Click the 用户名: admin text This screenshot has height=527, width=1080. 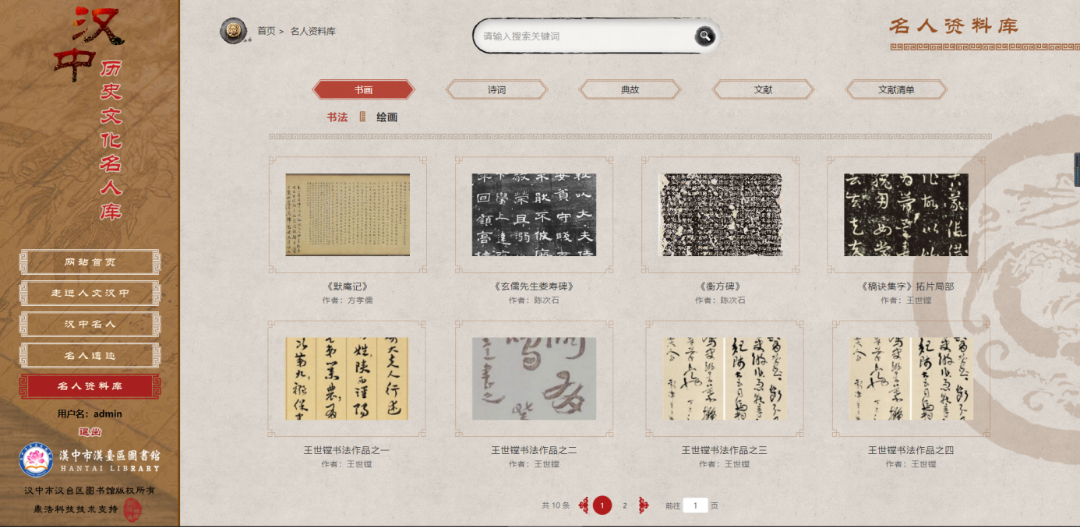coord(90,414)
